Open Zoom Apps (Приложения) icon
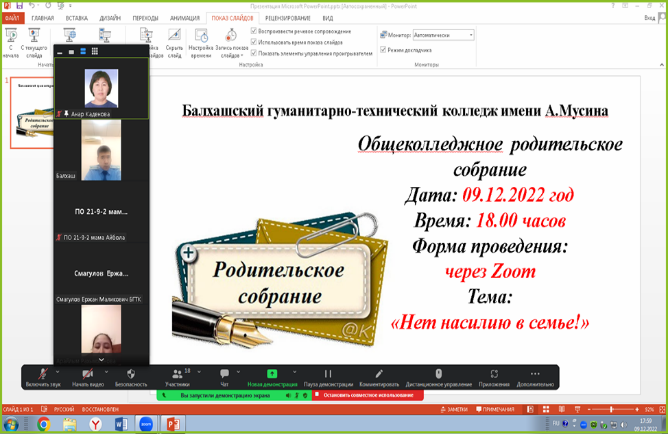The height and width of the screenshot is (434, 668). (x=494, y=374)
